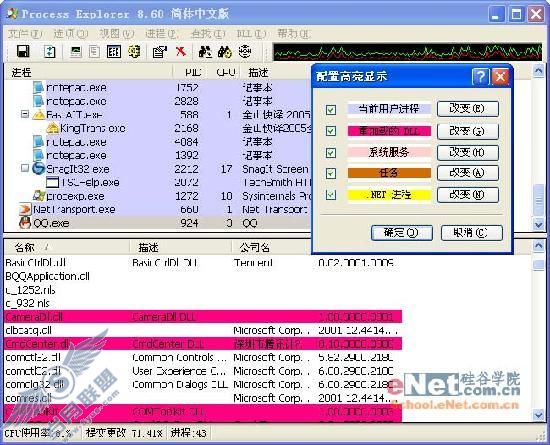Click the notepad icon of PID 1392 row
This screenshot has height=445, width=550.
click(x=39, y=155)
